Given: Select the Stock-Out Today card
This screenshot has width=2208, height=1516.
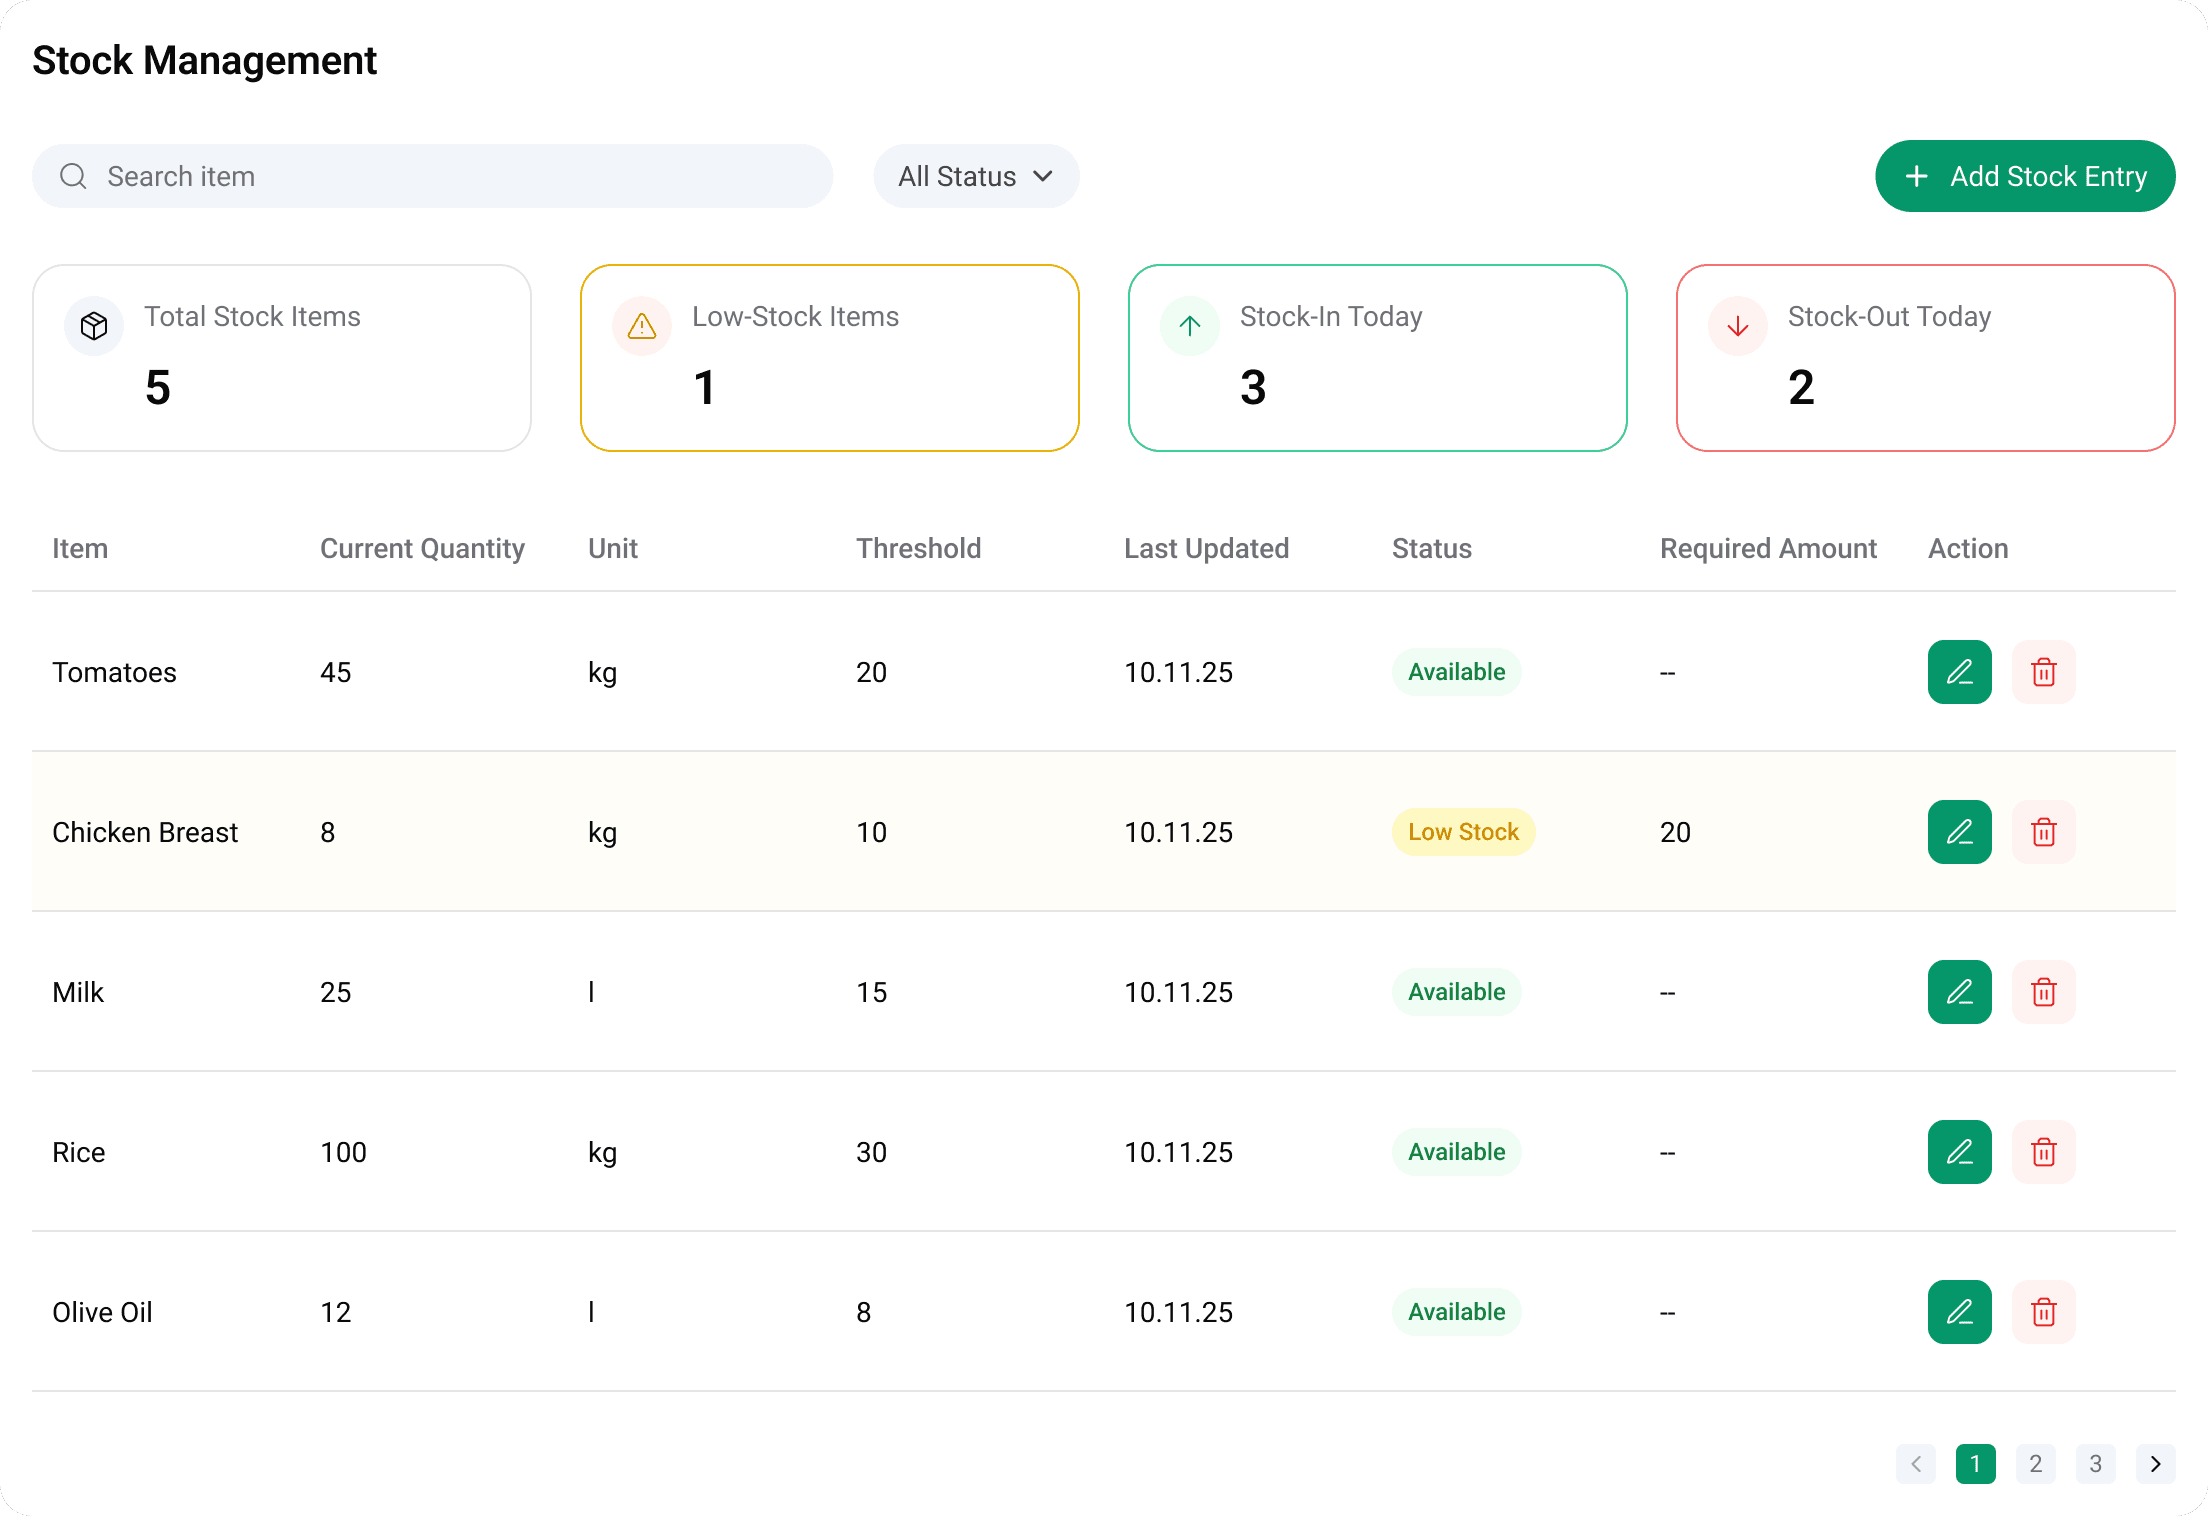Looking at the screenshot, I should [x=1925, y=358].
